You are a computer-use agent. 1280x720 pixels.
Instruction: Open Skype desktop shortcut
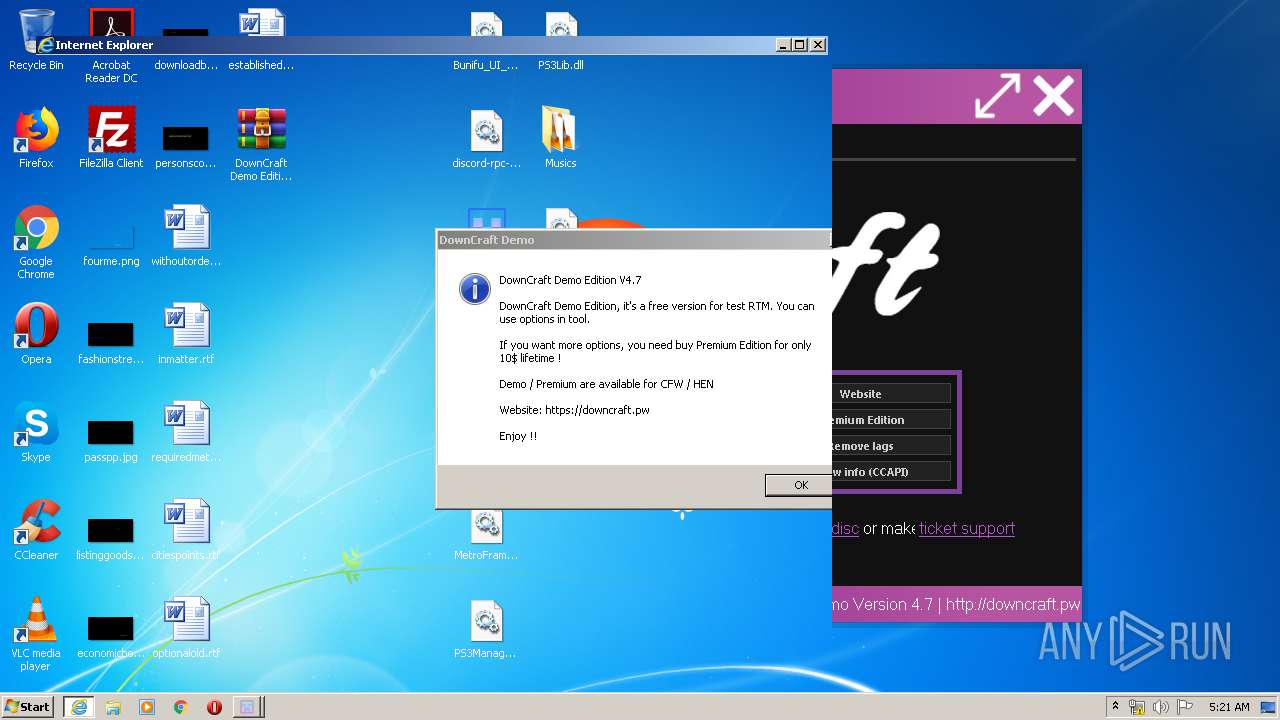click(36, 432)
